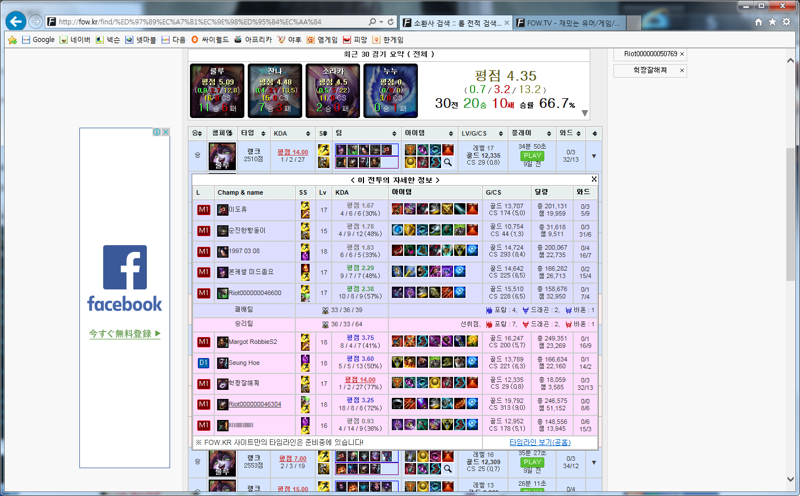
Task: Open the 룰루 champion summary card
Action: (x=217, y=91)
